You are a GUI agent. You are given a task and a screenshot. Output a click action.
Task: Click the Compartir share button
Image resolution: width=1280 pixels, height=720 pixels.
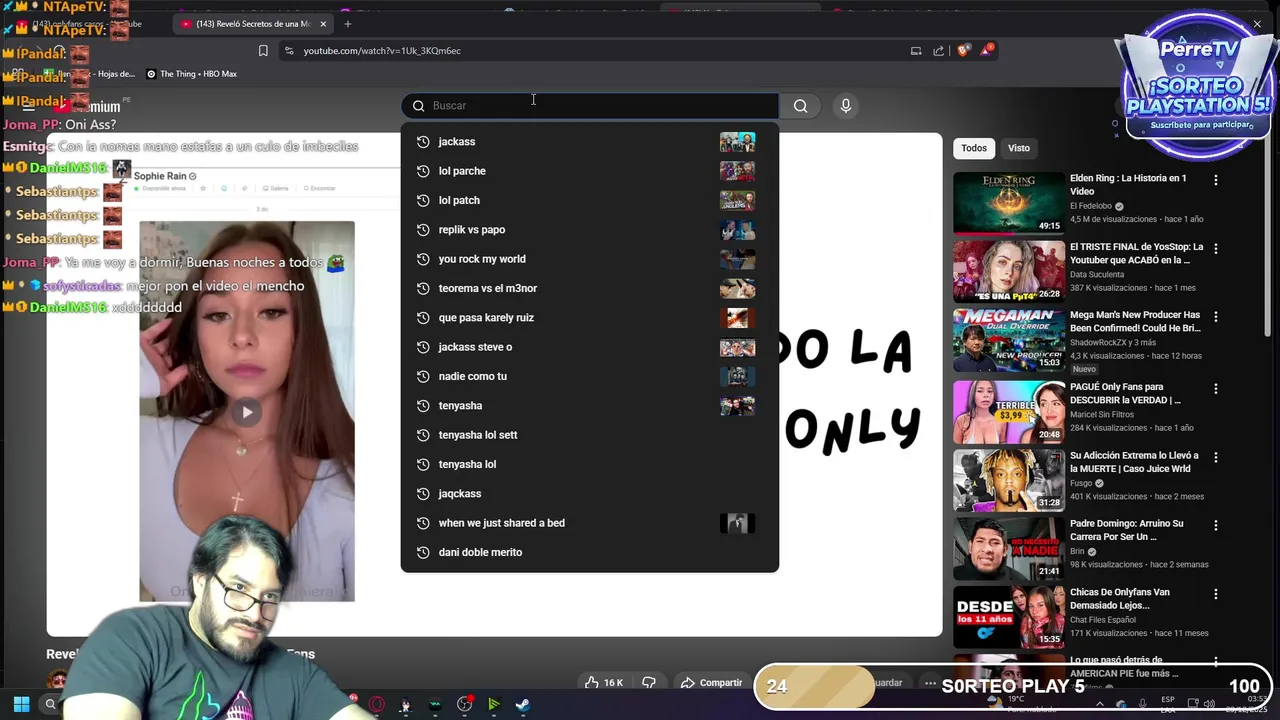click(711, 683)
